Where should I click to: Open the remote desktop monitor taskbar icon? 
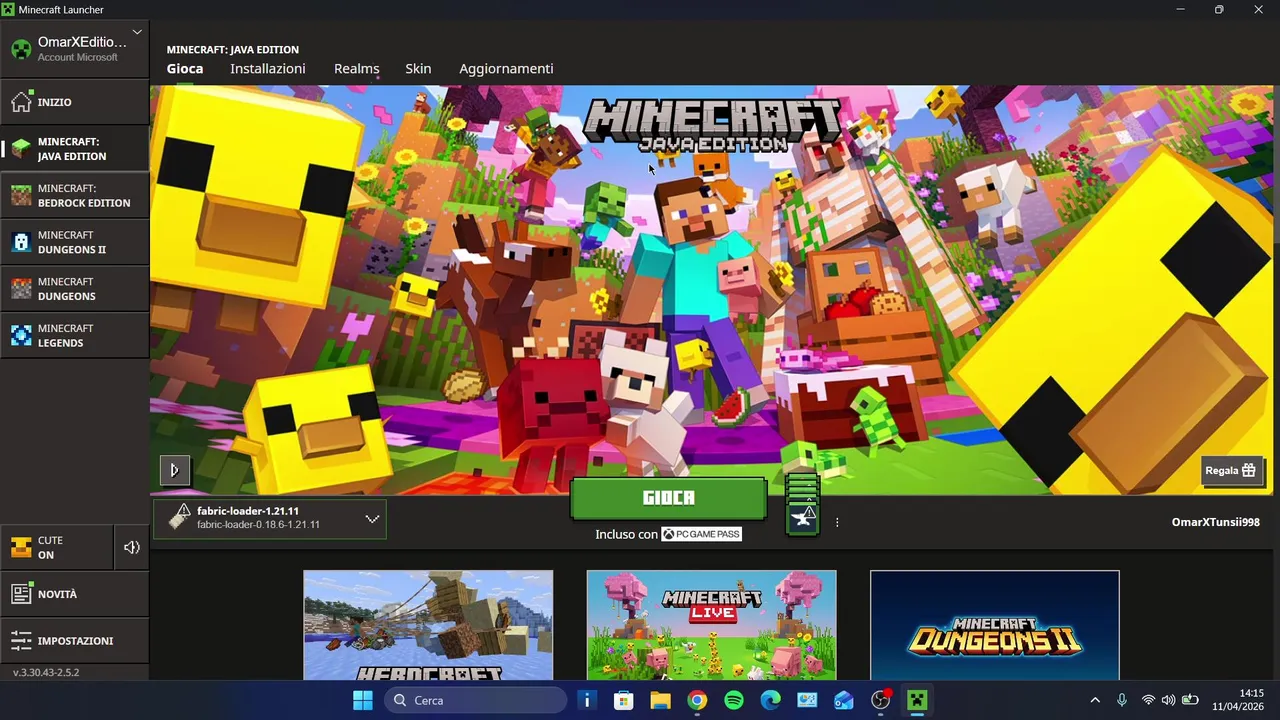pyautogui.click(x=807, y=700)
